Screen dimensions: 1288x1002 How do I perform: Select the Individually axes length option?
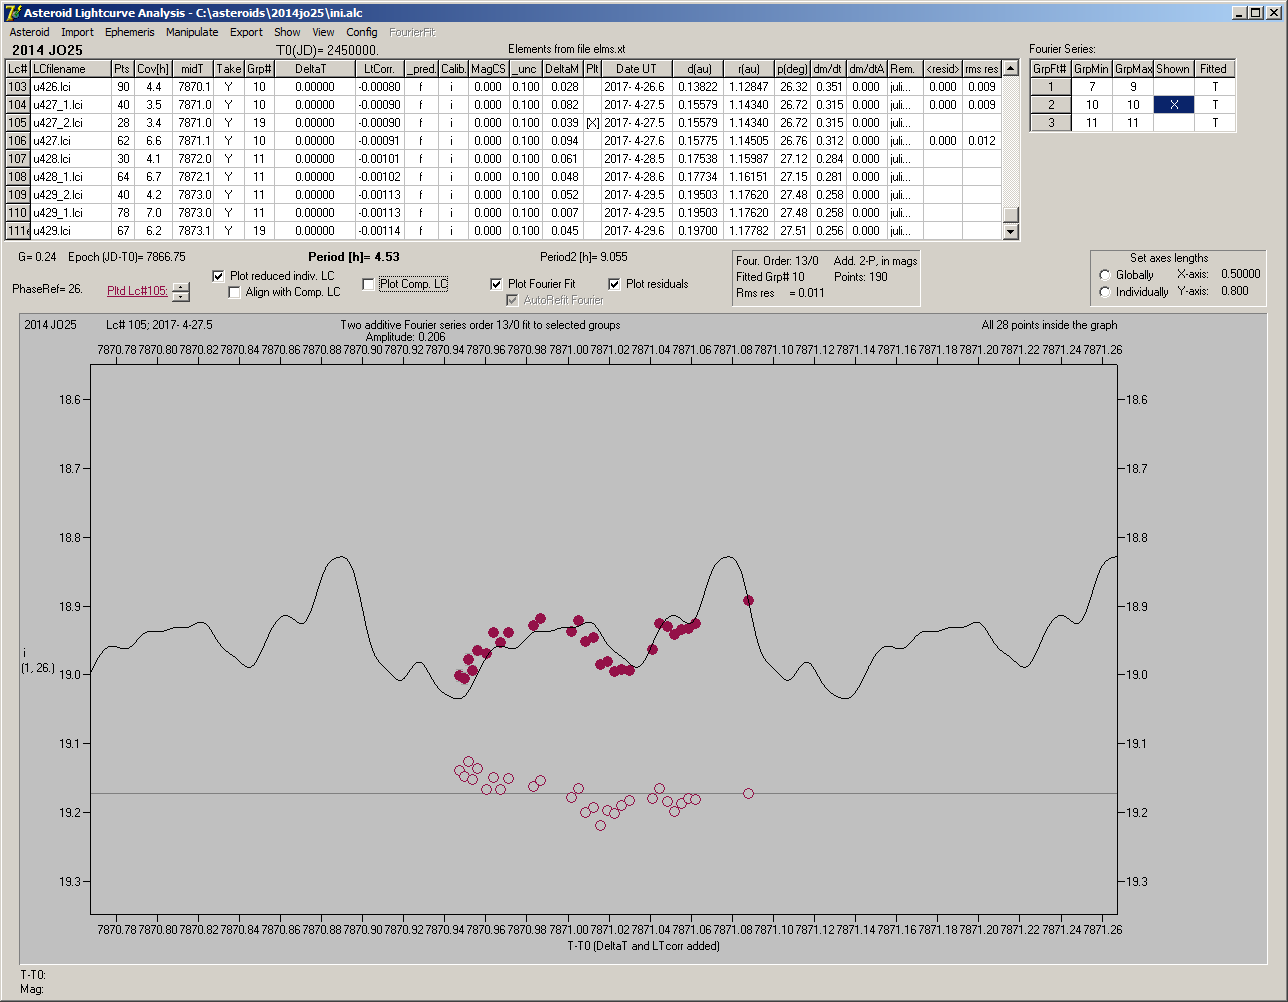[x=1105, y=292]
